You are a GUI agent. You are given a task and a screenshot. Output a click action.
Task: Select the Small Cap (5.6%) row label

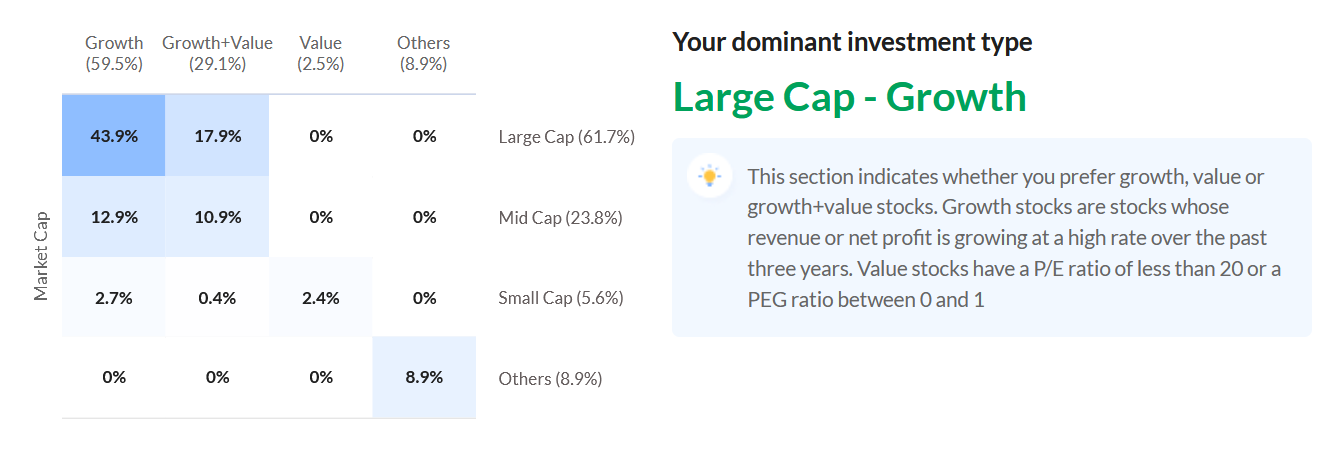click(x=561, y=298)
